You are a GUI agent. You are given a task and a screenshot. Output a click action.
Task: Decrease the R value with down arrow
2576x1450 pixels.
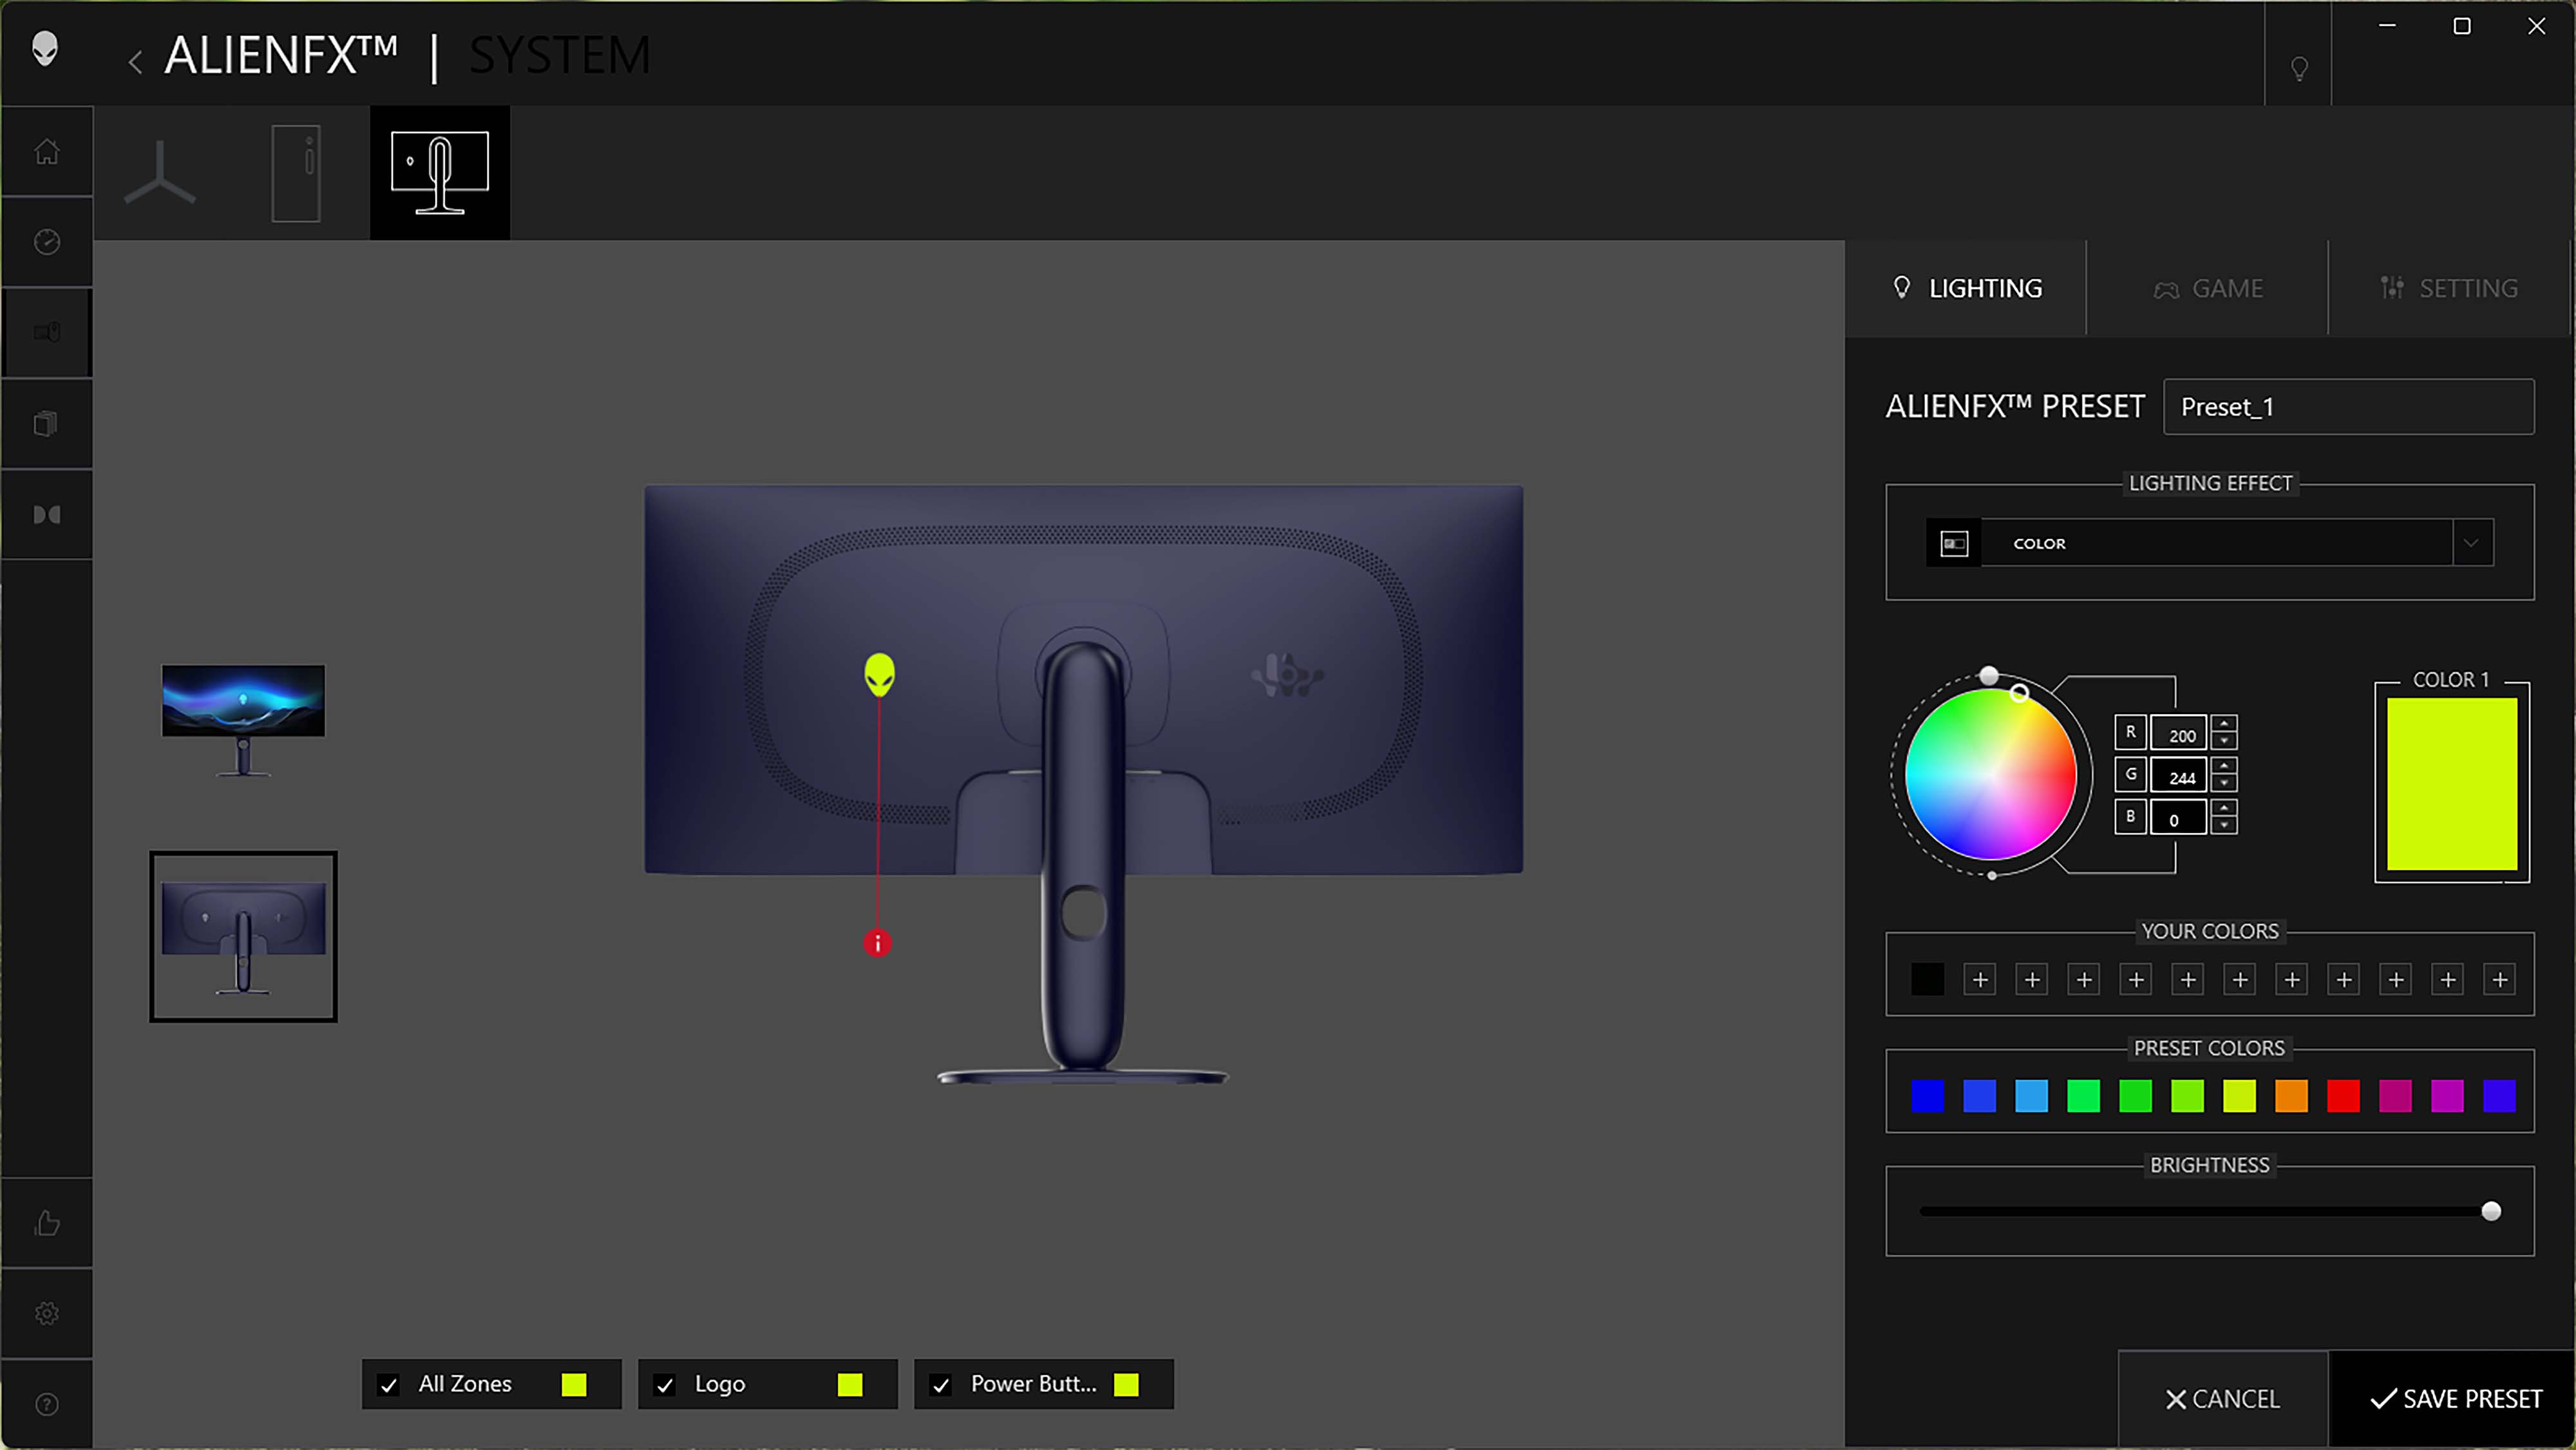2224,741
